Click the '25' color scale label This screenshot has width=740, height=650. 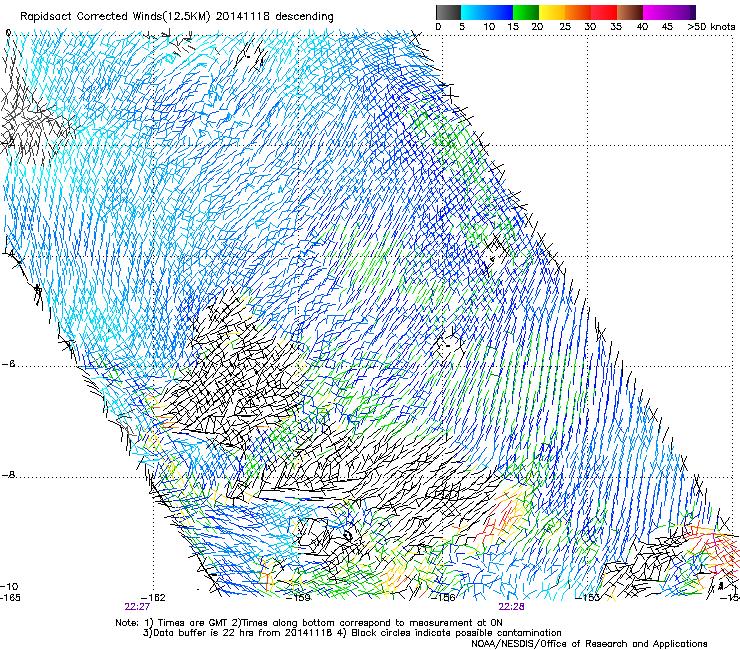pos(565,27)
